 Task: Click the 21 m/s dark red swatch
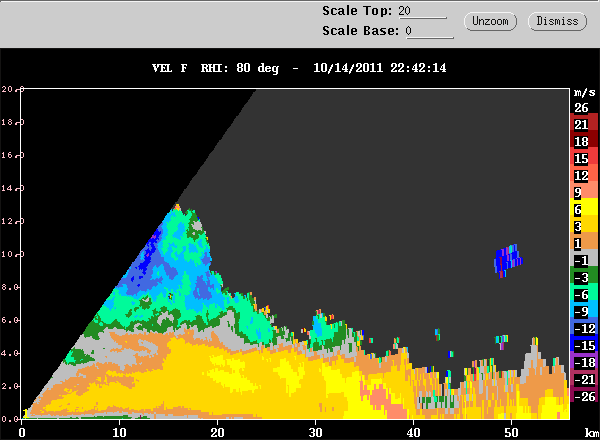point(584,124)
